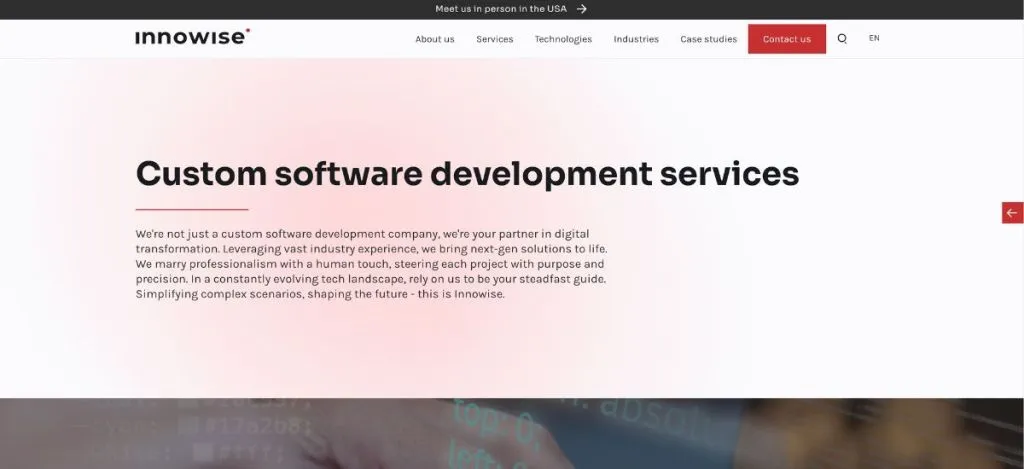Click the blurred code hero image

click(x=512, y=433)
